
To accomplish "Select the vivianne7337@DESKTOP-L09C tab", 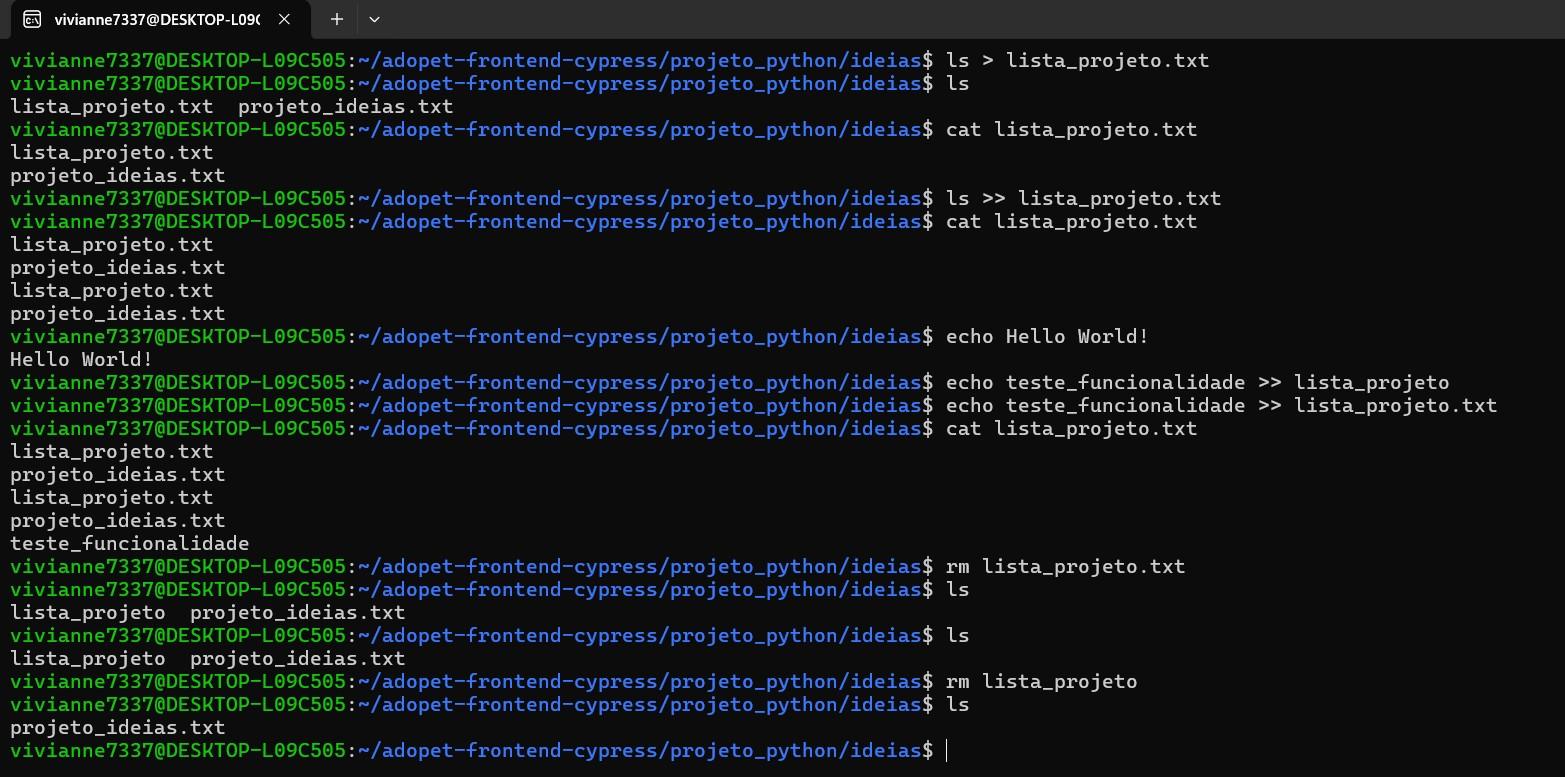I will tap(158, 20).
